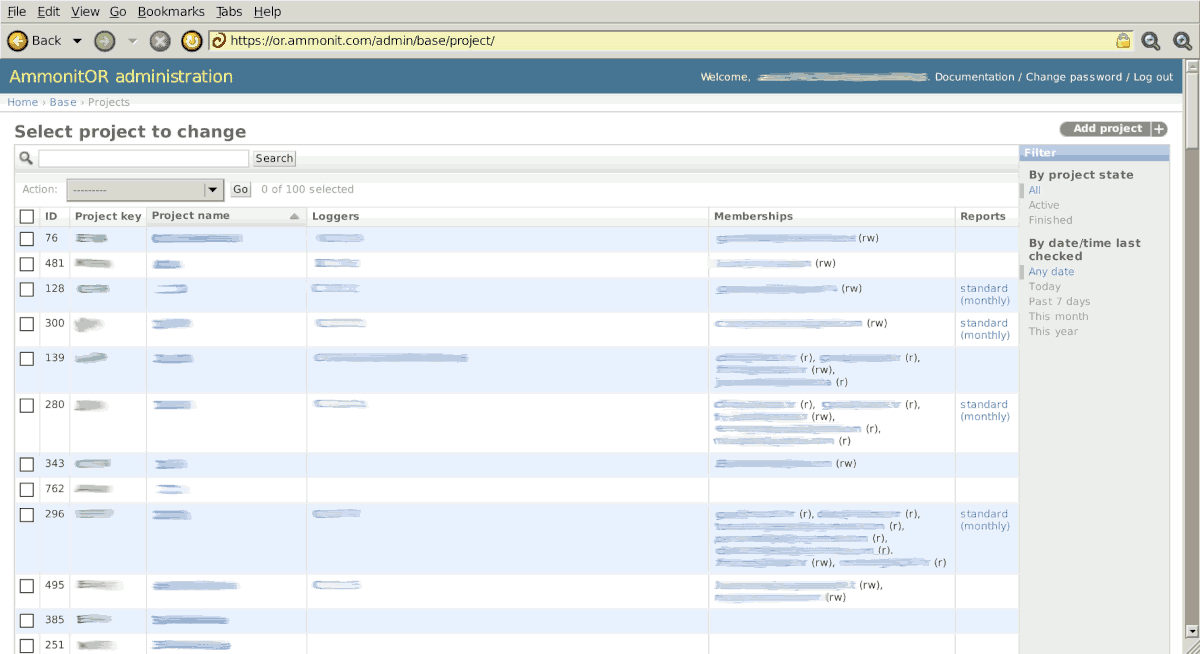Click the Back navigation icon
The image size is (1200, 654).
20,41
